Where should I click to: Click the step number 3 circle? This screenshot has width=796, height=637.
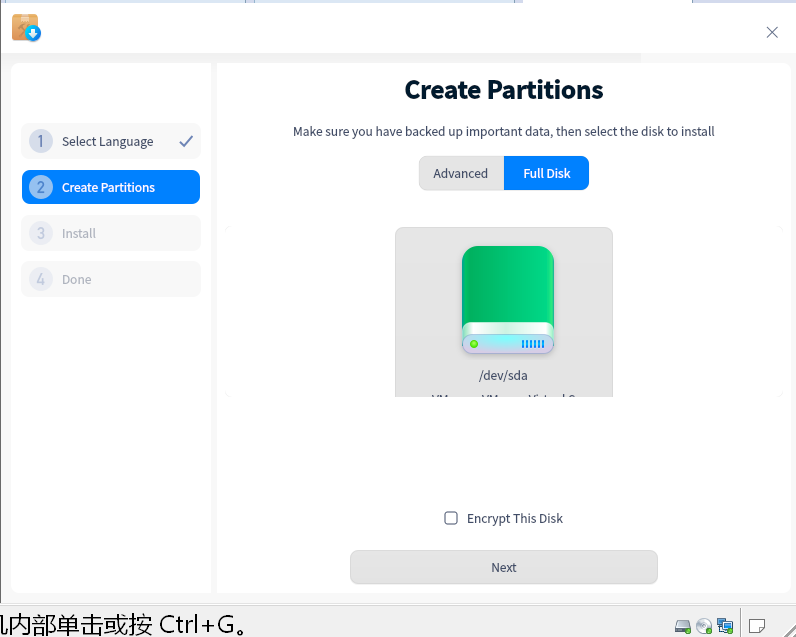pos(41,233)
